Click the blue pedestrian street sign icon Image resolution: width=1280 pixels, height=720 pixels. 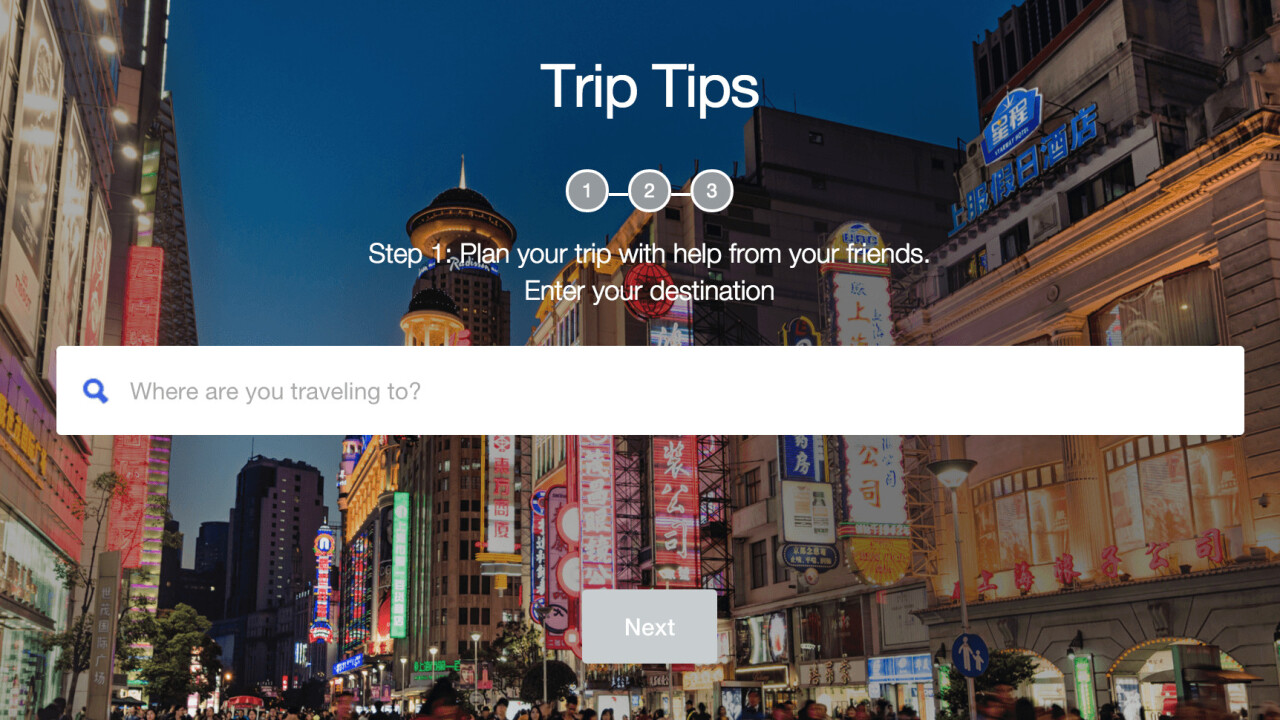pyautogui.click(x=969, y=655)
